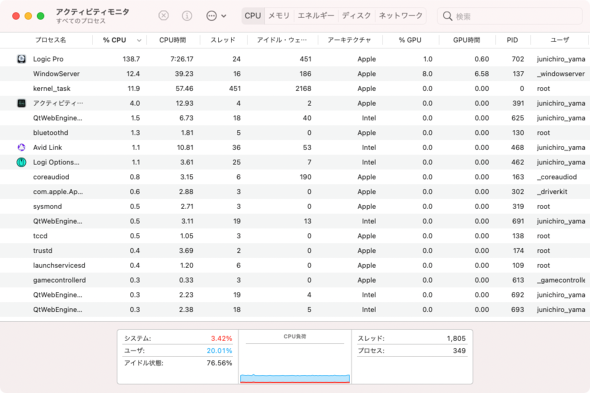This screenshot has height=393, width=590.
Task: Switch to the ネットワーク tab
Action: (x=400, y=16)
